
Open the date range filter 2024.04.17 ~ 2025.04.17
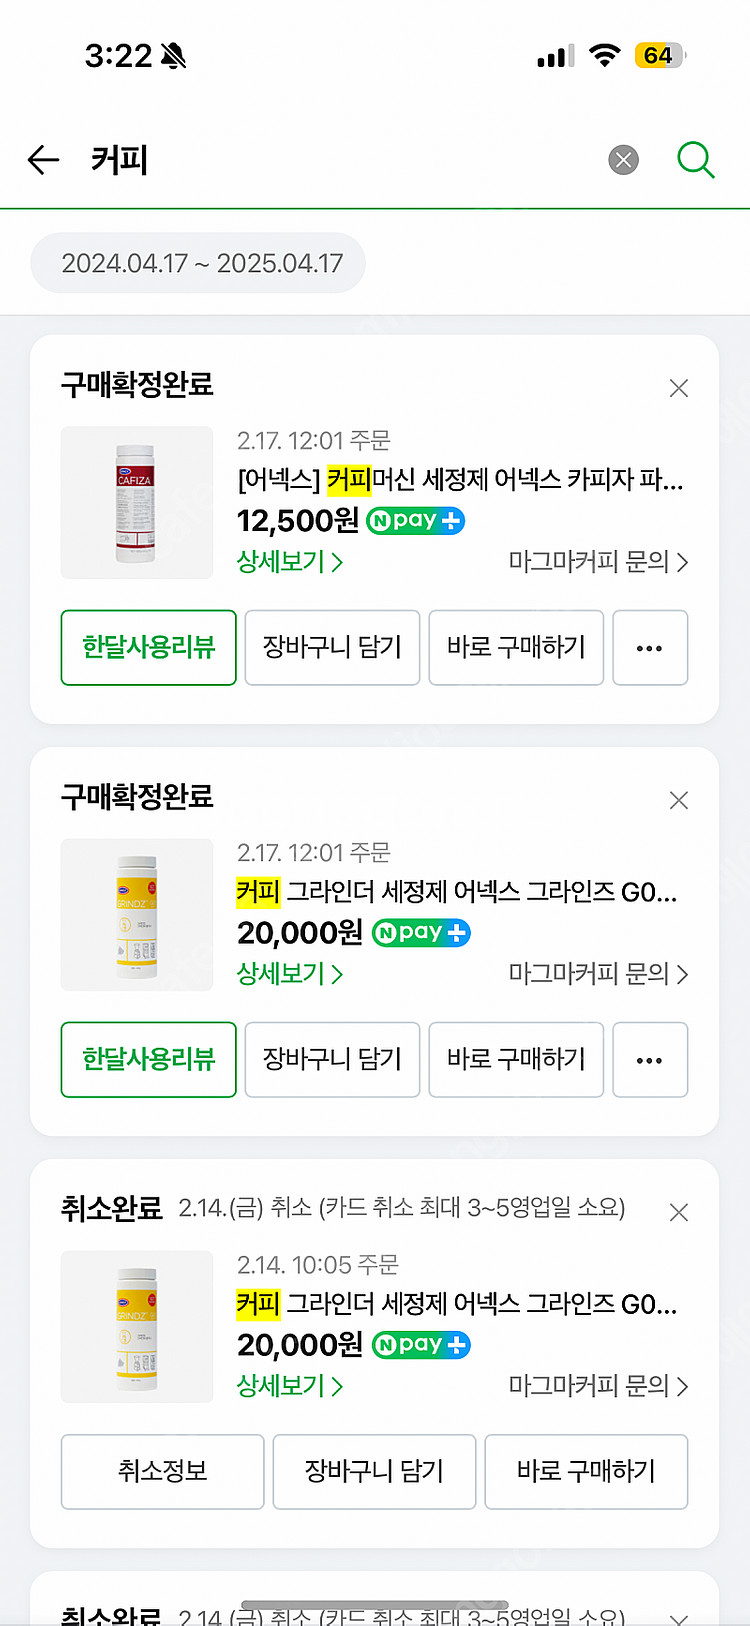tap(198, 263)
